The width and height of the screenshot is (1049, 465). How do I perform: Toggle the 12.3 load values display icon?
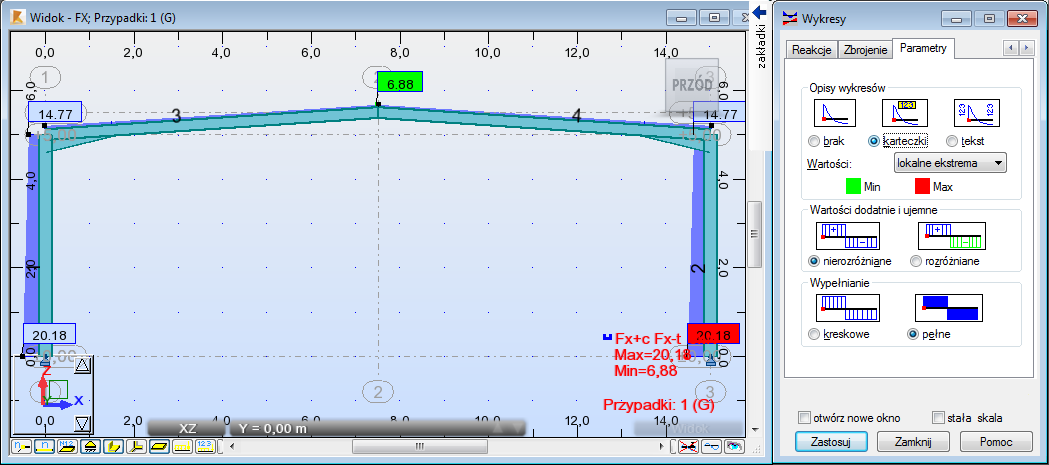205,446
